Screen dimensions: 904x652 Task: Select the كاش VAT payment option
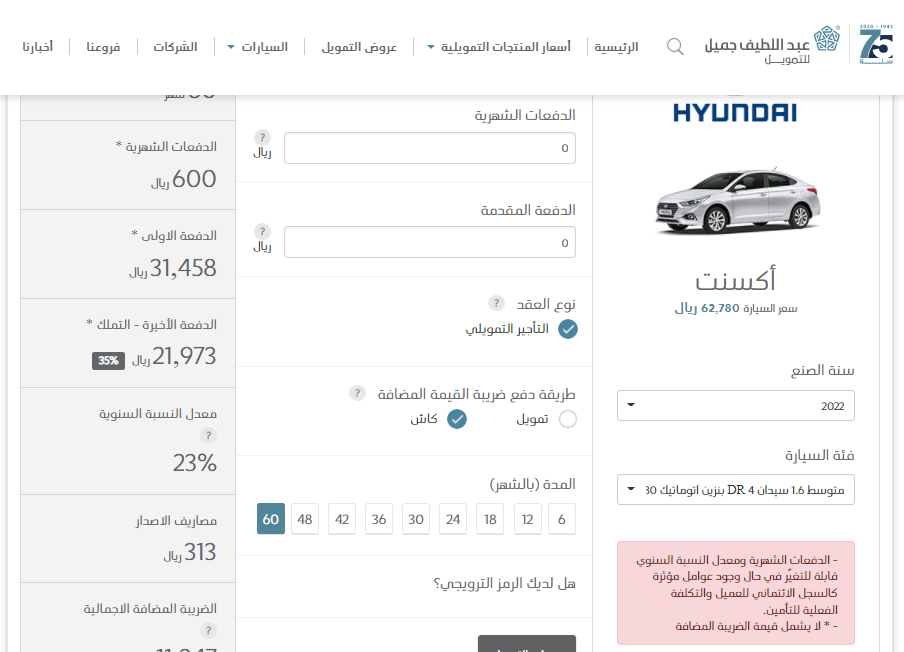tap(457, 419)
